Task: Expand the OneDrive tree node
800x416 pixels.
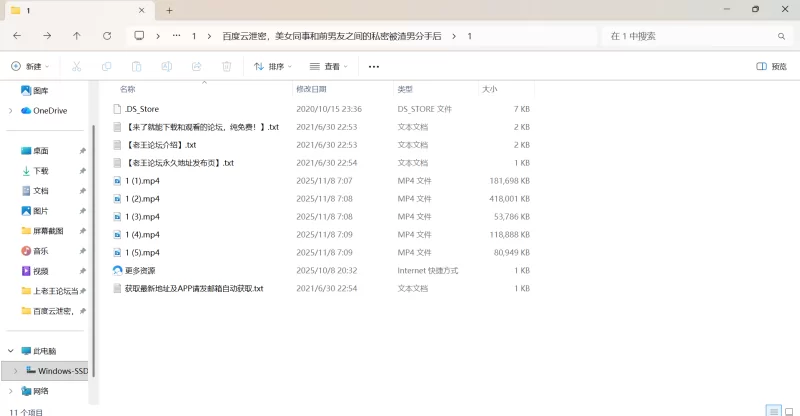Action: [10, 111]
